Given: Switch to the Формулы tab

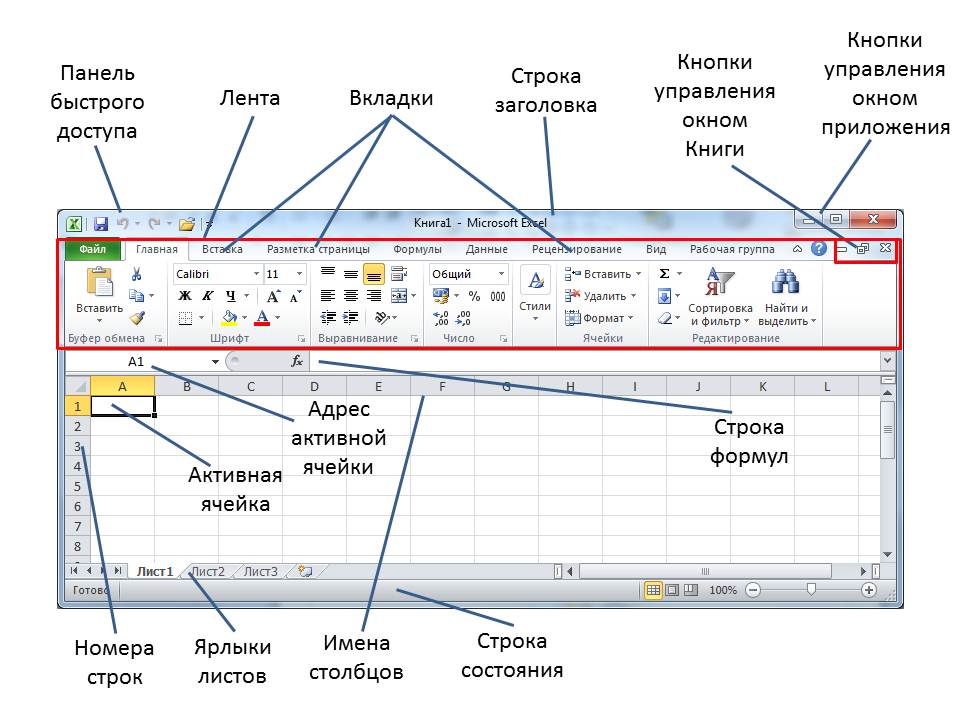Looking at the screenshot, I should (x=418, y=250).
